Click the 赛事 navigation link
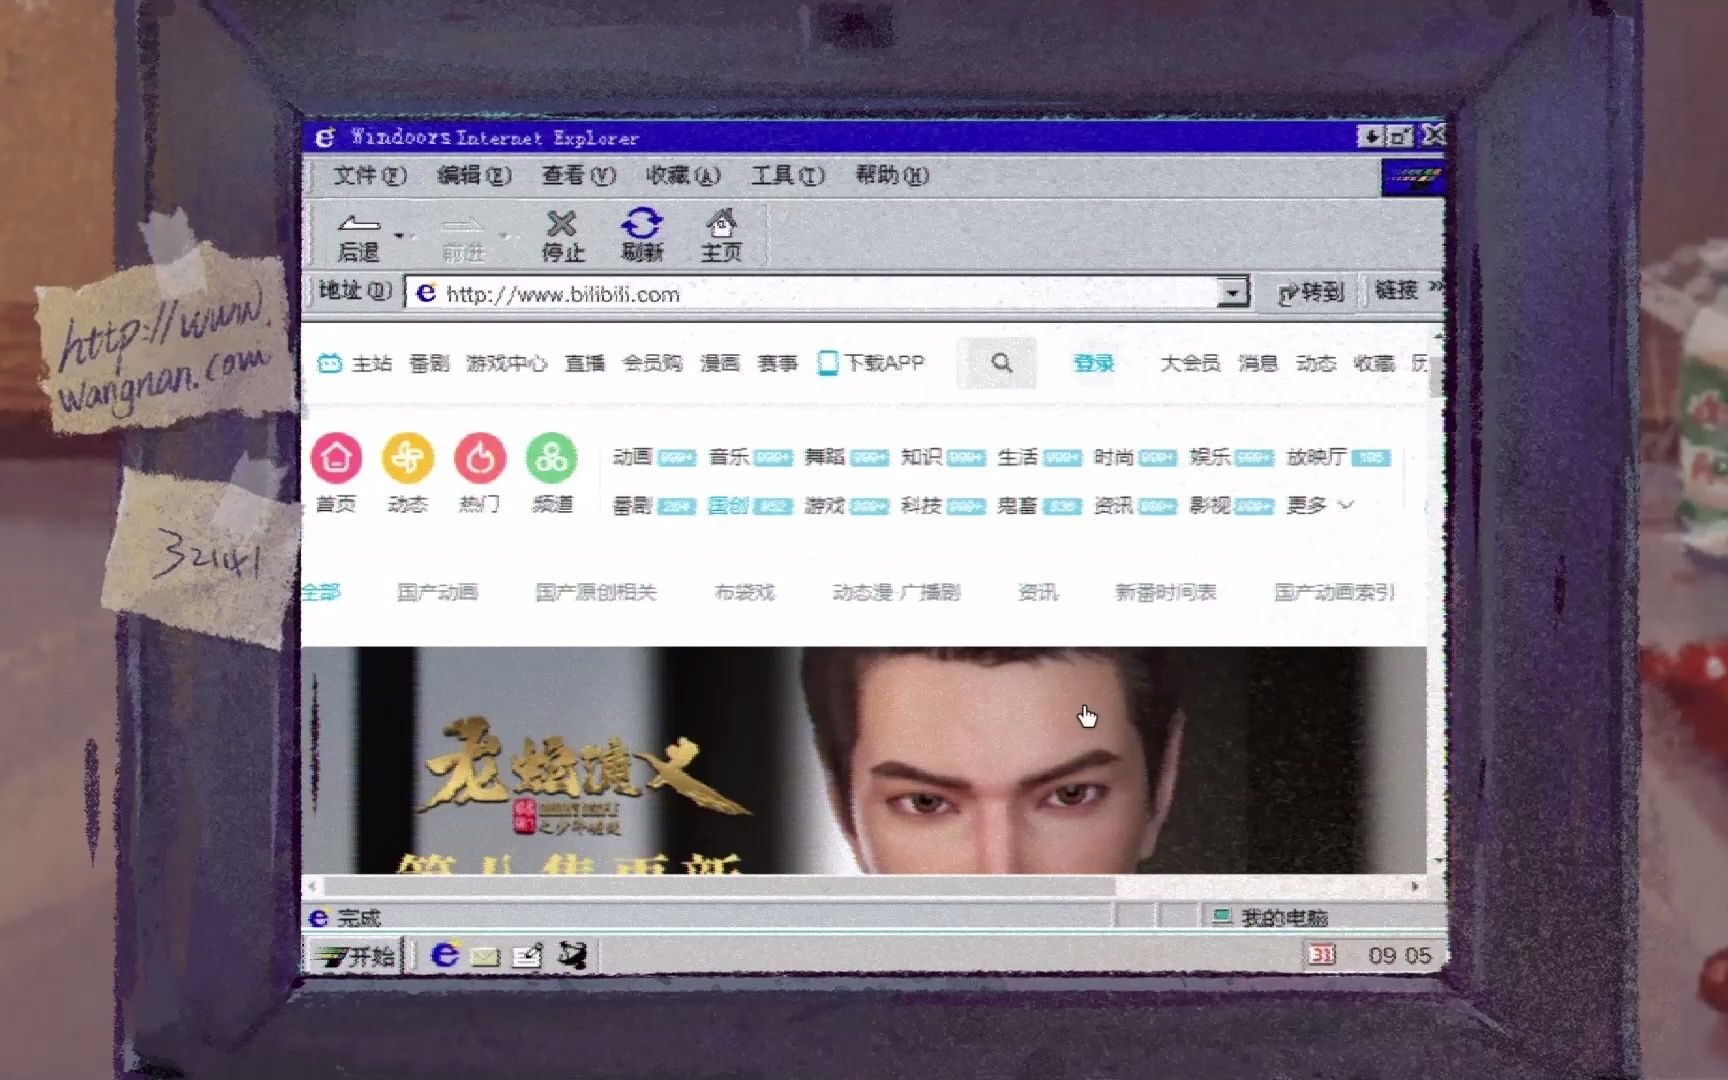 coord(777,363)
